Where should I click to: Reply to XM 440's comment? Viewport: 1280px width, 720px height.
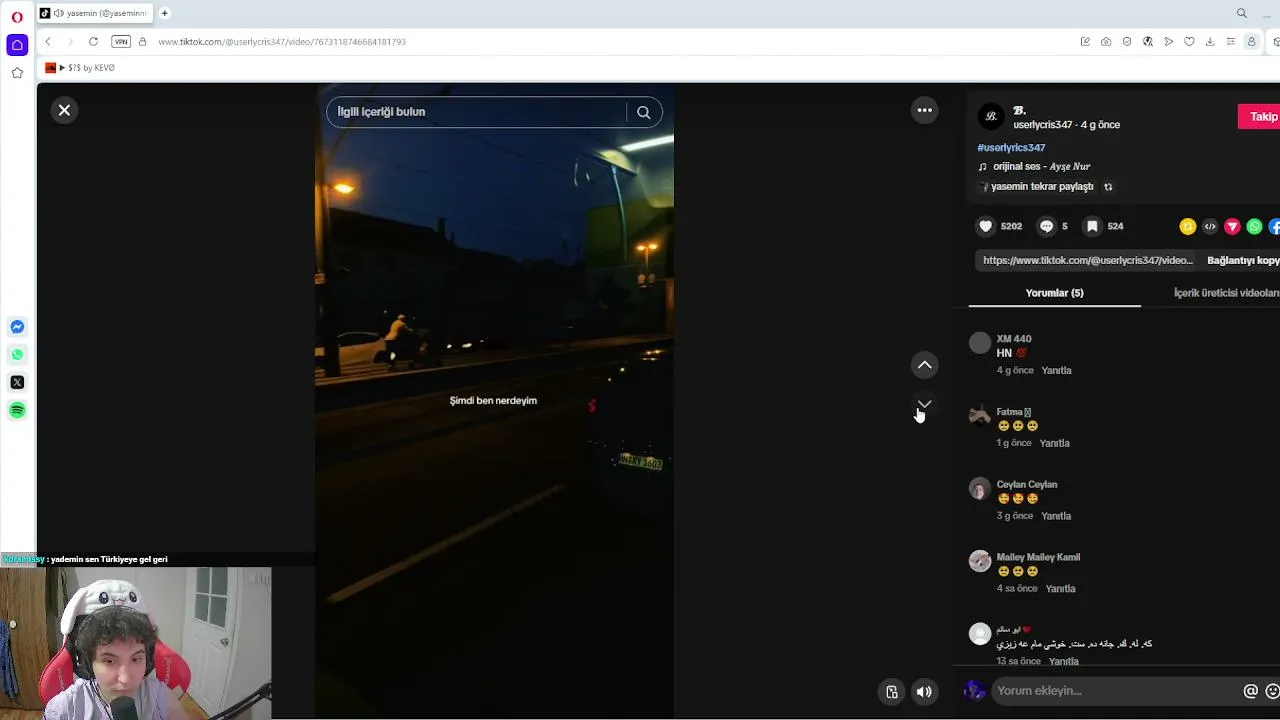[x=1056, y=370]
